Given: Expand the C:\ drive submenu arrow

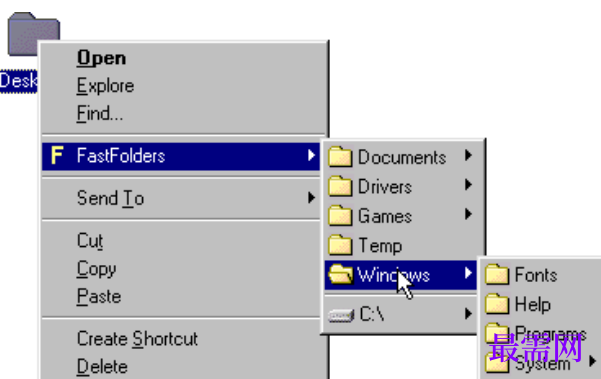Looking at the screenshot, I should (468, 314).
